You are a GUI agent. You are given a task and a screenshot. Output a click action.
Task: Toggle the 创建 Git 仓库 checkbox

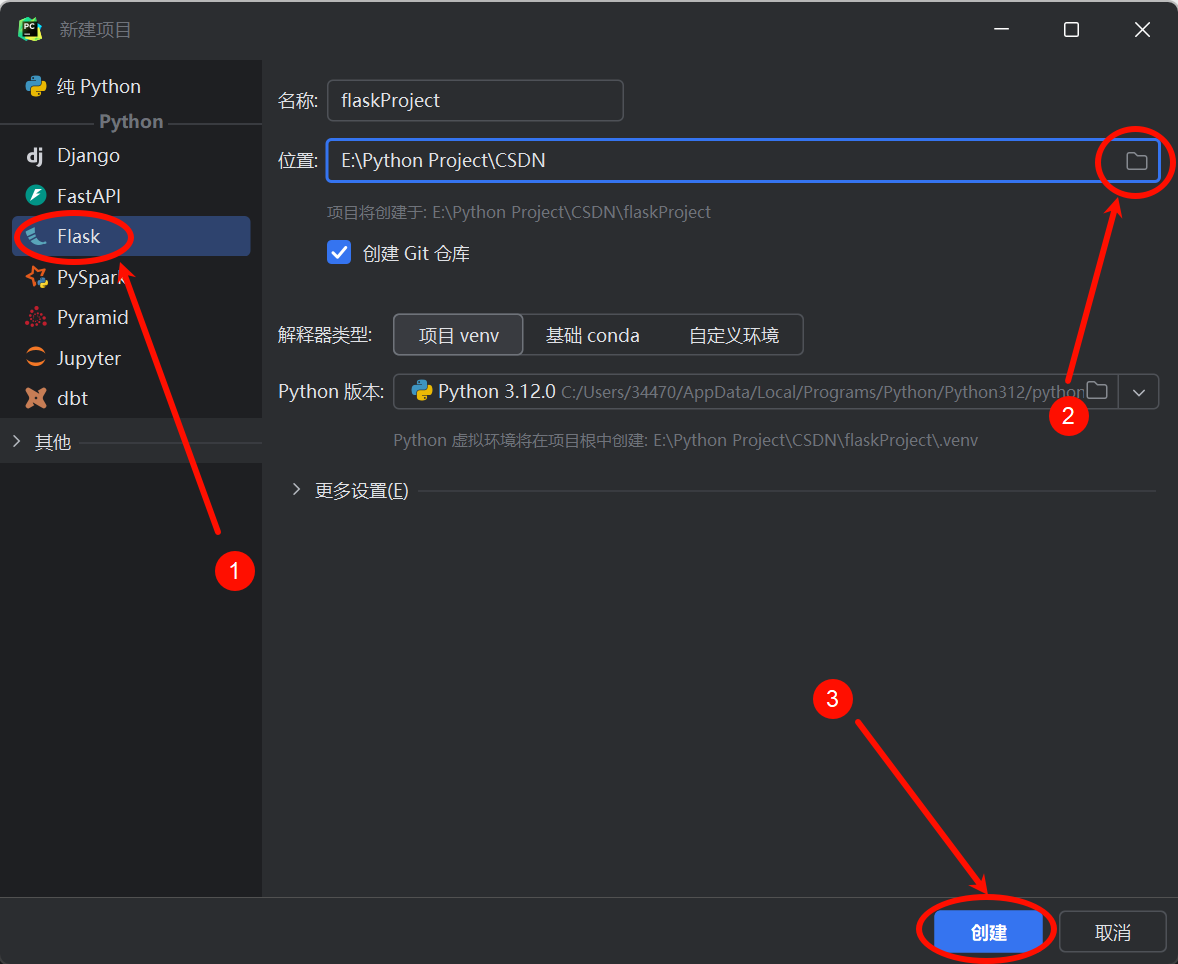pyautogui.click(x=339, y=252)
